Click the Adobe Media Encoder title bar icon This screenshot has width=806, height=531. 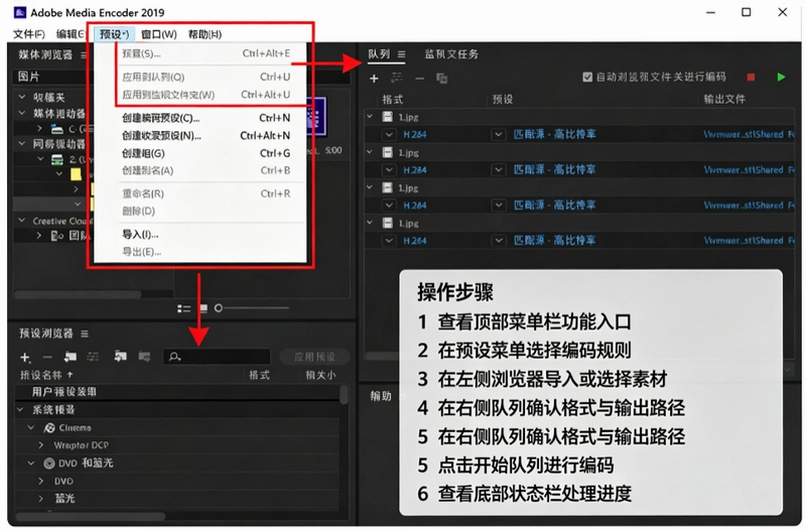click(x=20, y=12)
